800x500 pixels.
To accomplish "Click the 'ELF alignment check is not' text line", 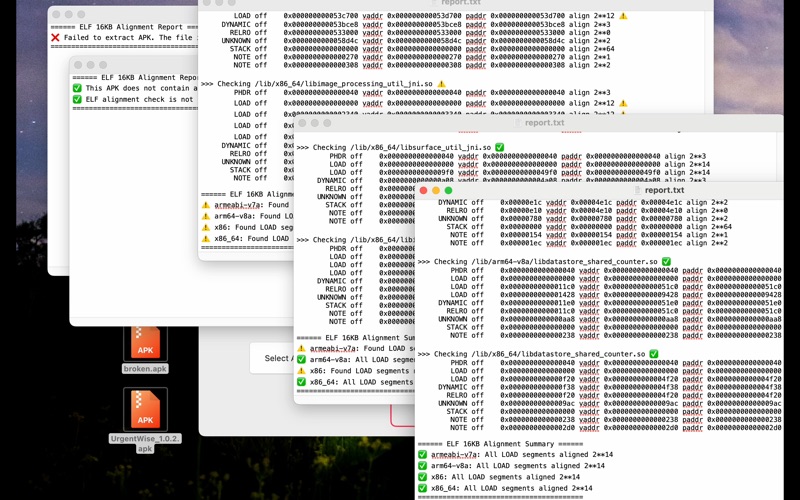I will click(x=139, y=99).
